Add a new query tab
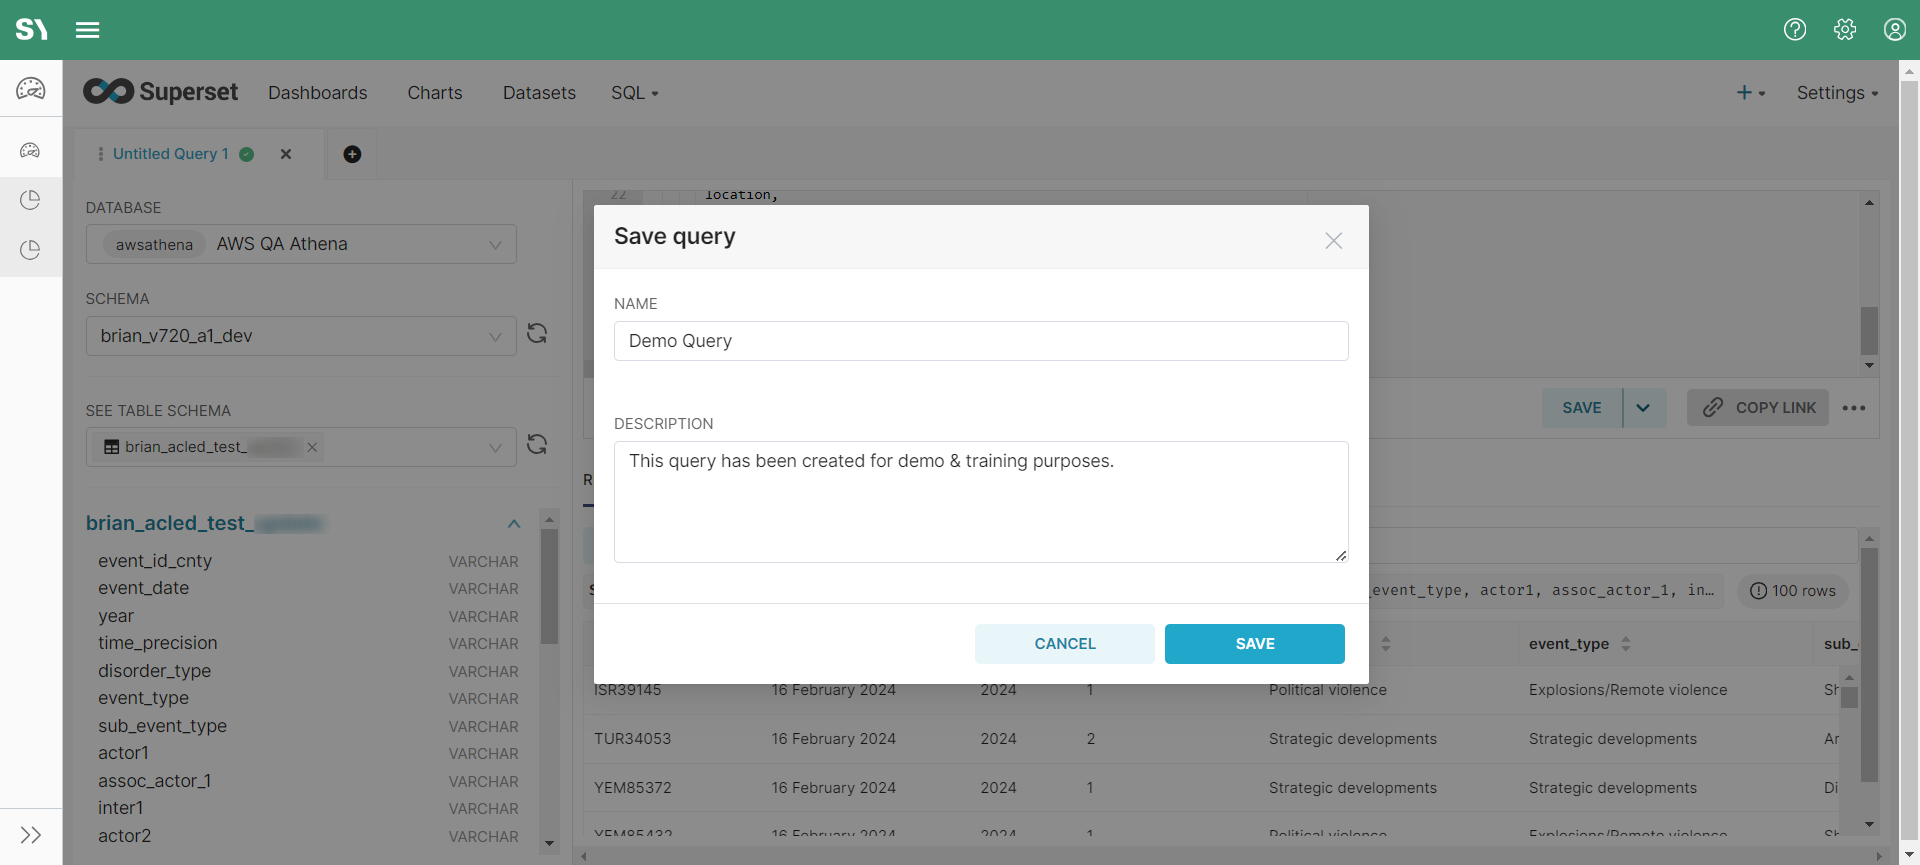1920x865 pixels. pyautogui.click(x=352, y=154)
